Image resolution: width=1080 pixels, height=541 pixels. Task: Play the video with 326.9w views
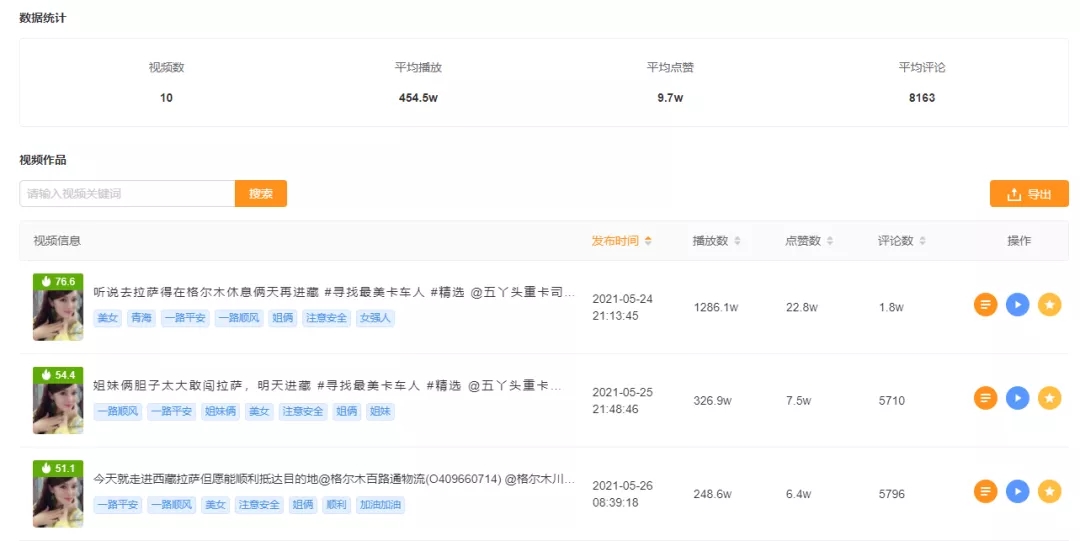coord(1017,398)
